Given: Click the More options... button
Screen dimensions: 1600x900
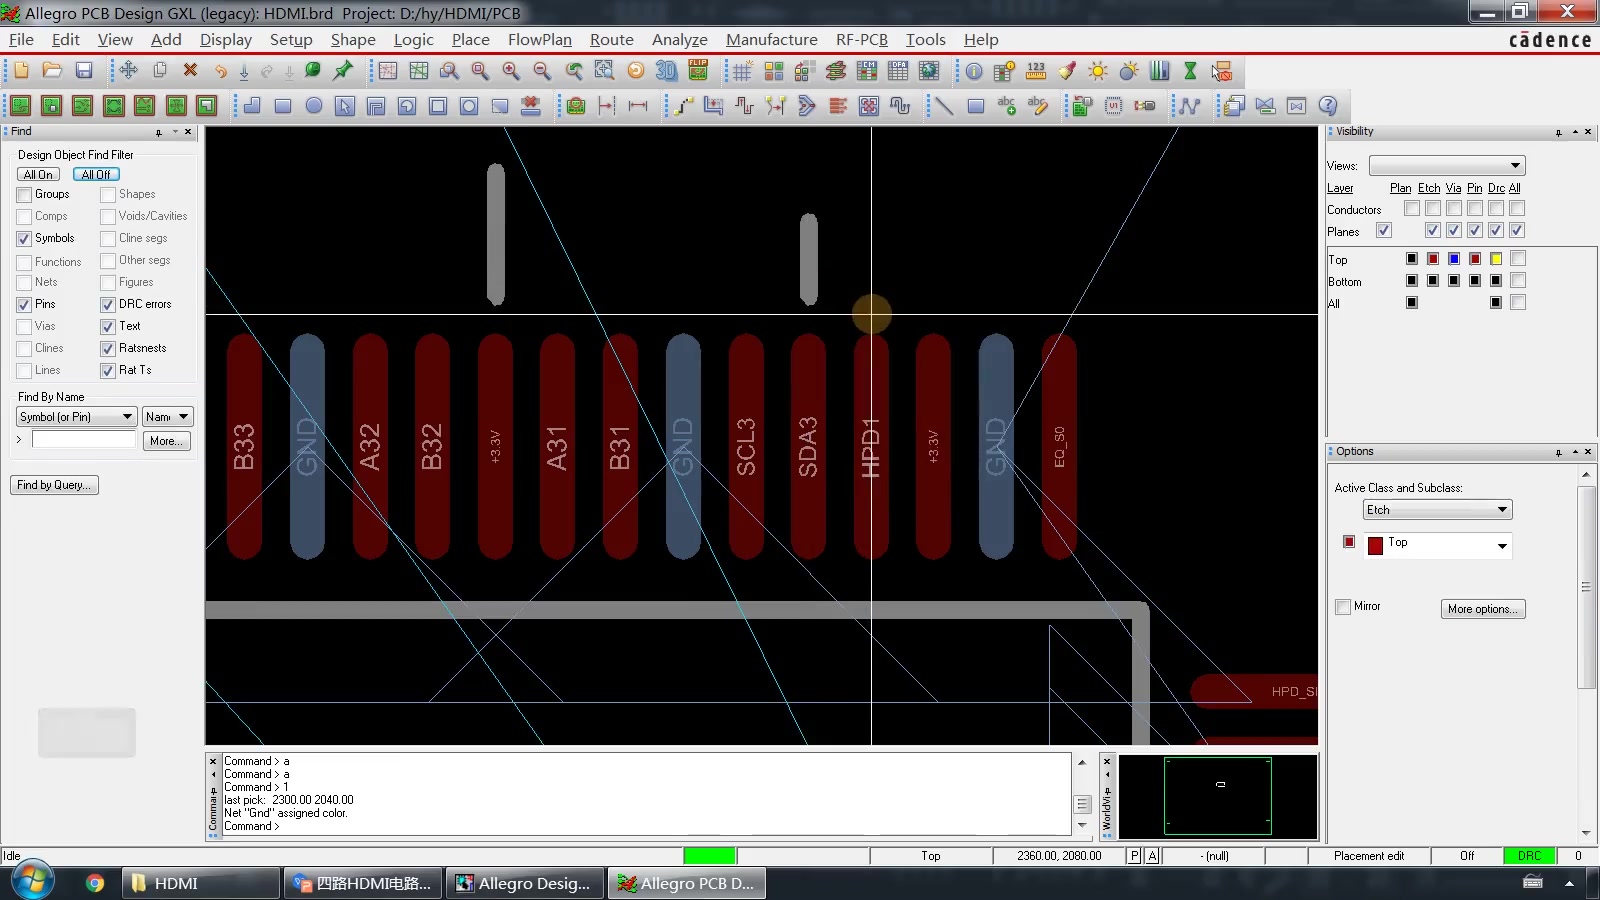Looking at the screenshot, I should click(1483, 609).
